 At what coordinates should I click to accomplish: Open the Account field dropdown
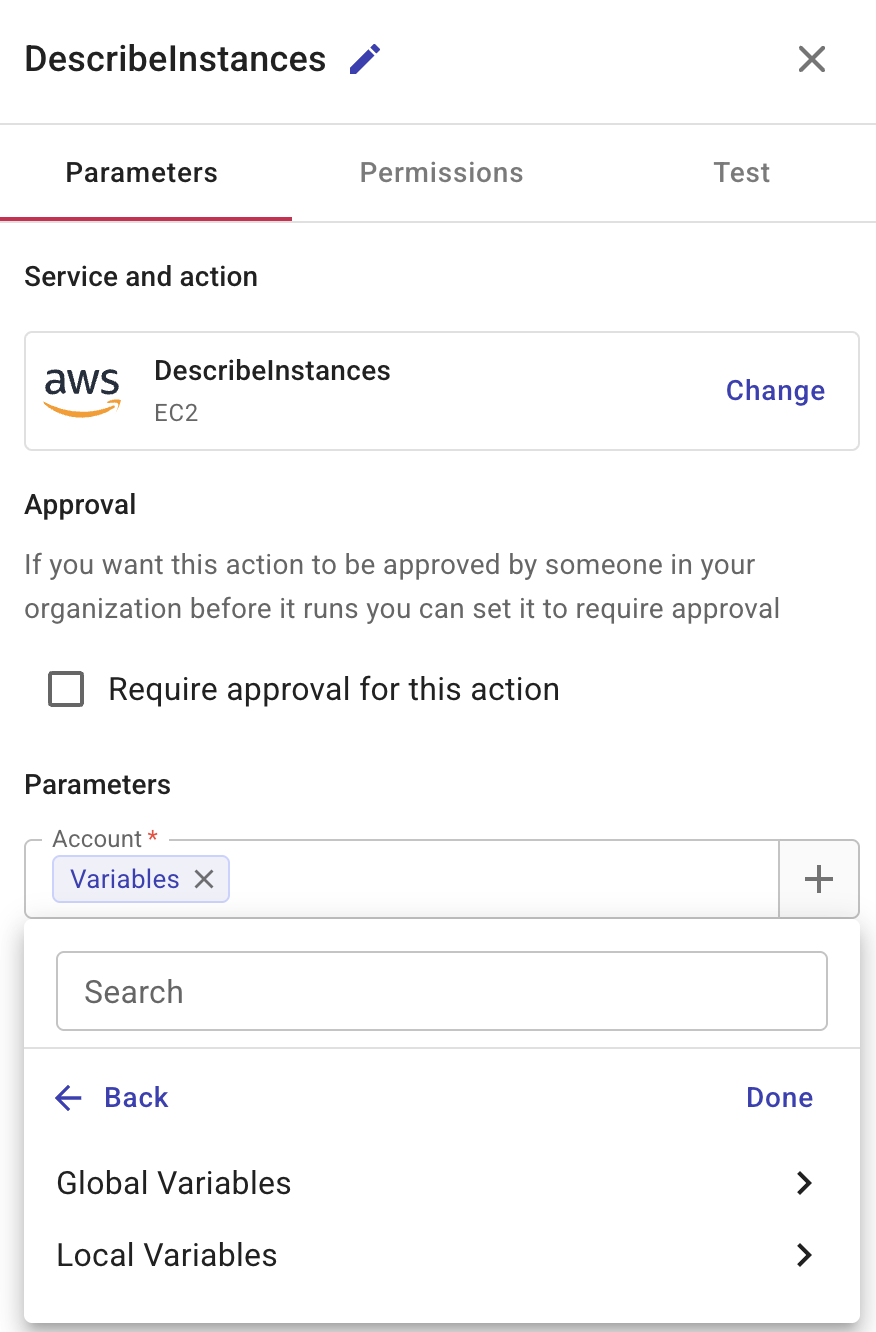click(500, 879)
